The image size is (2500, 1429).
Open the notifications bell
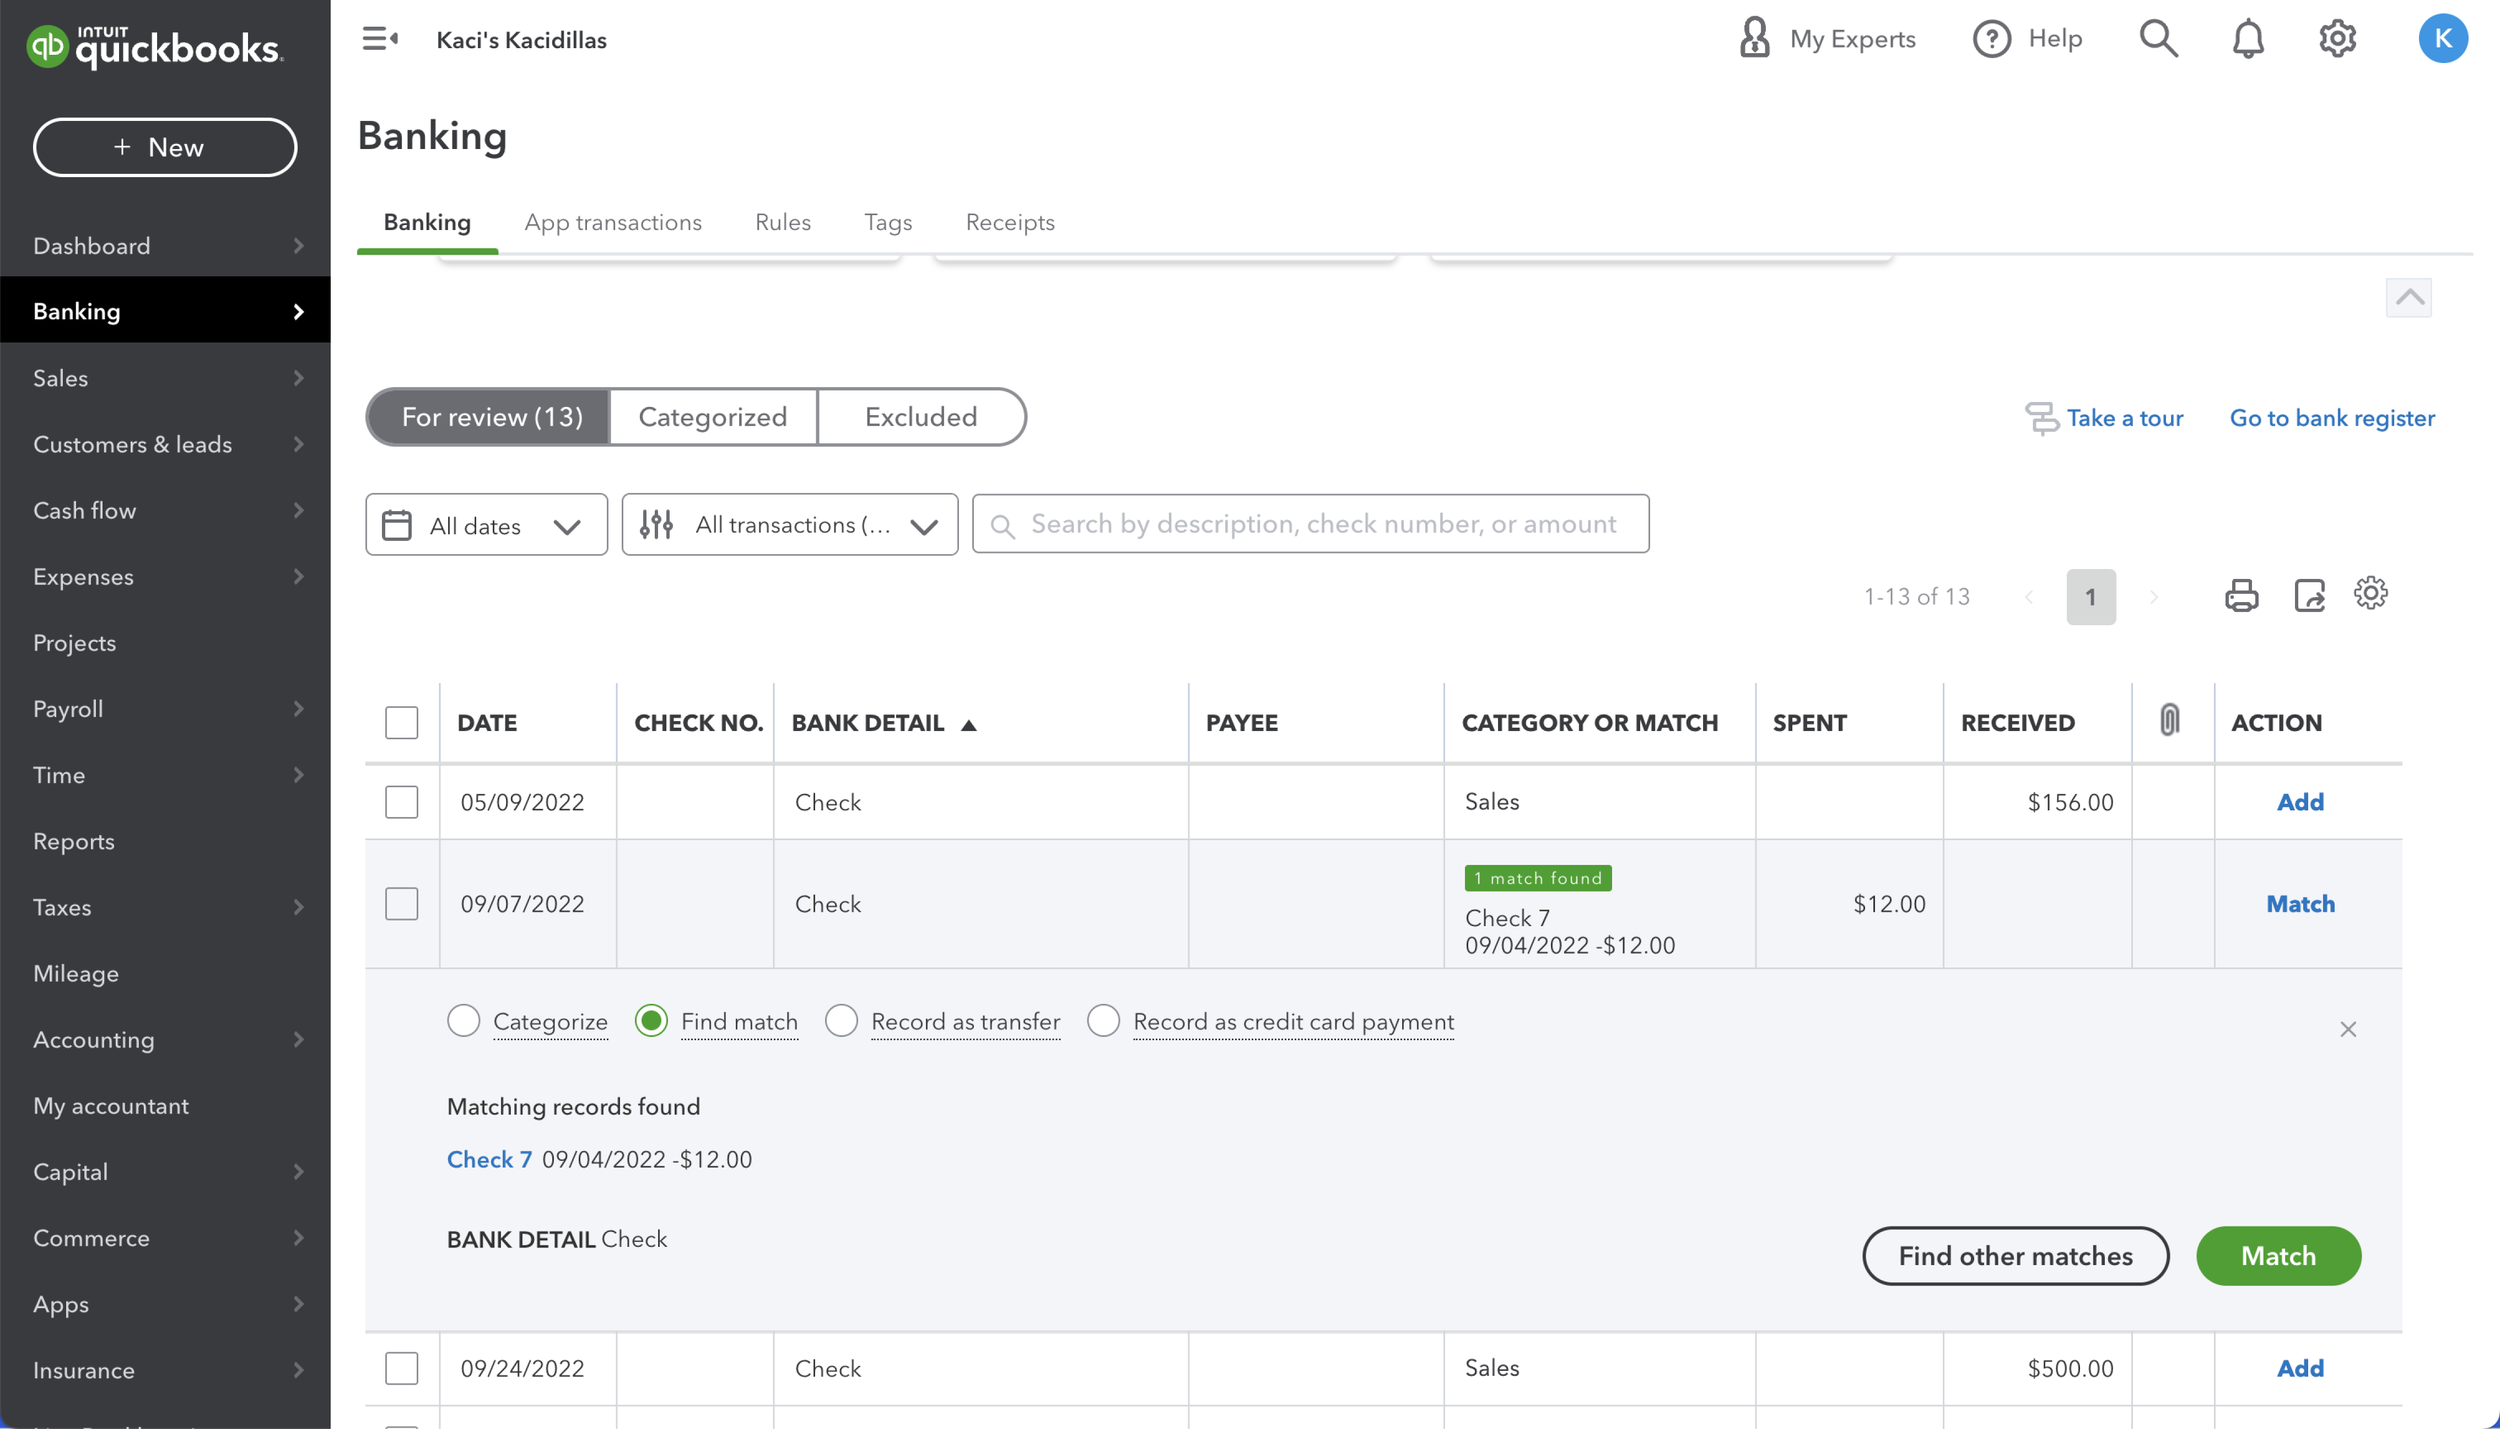pyautogui.click(x=2248, y=39)
